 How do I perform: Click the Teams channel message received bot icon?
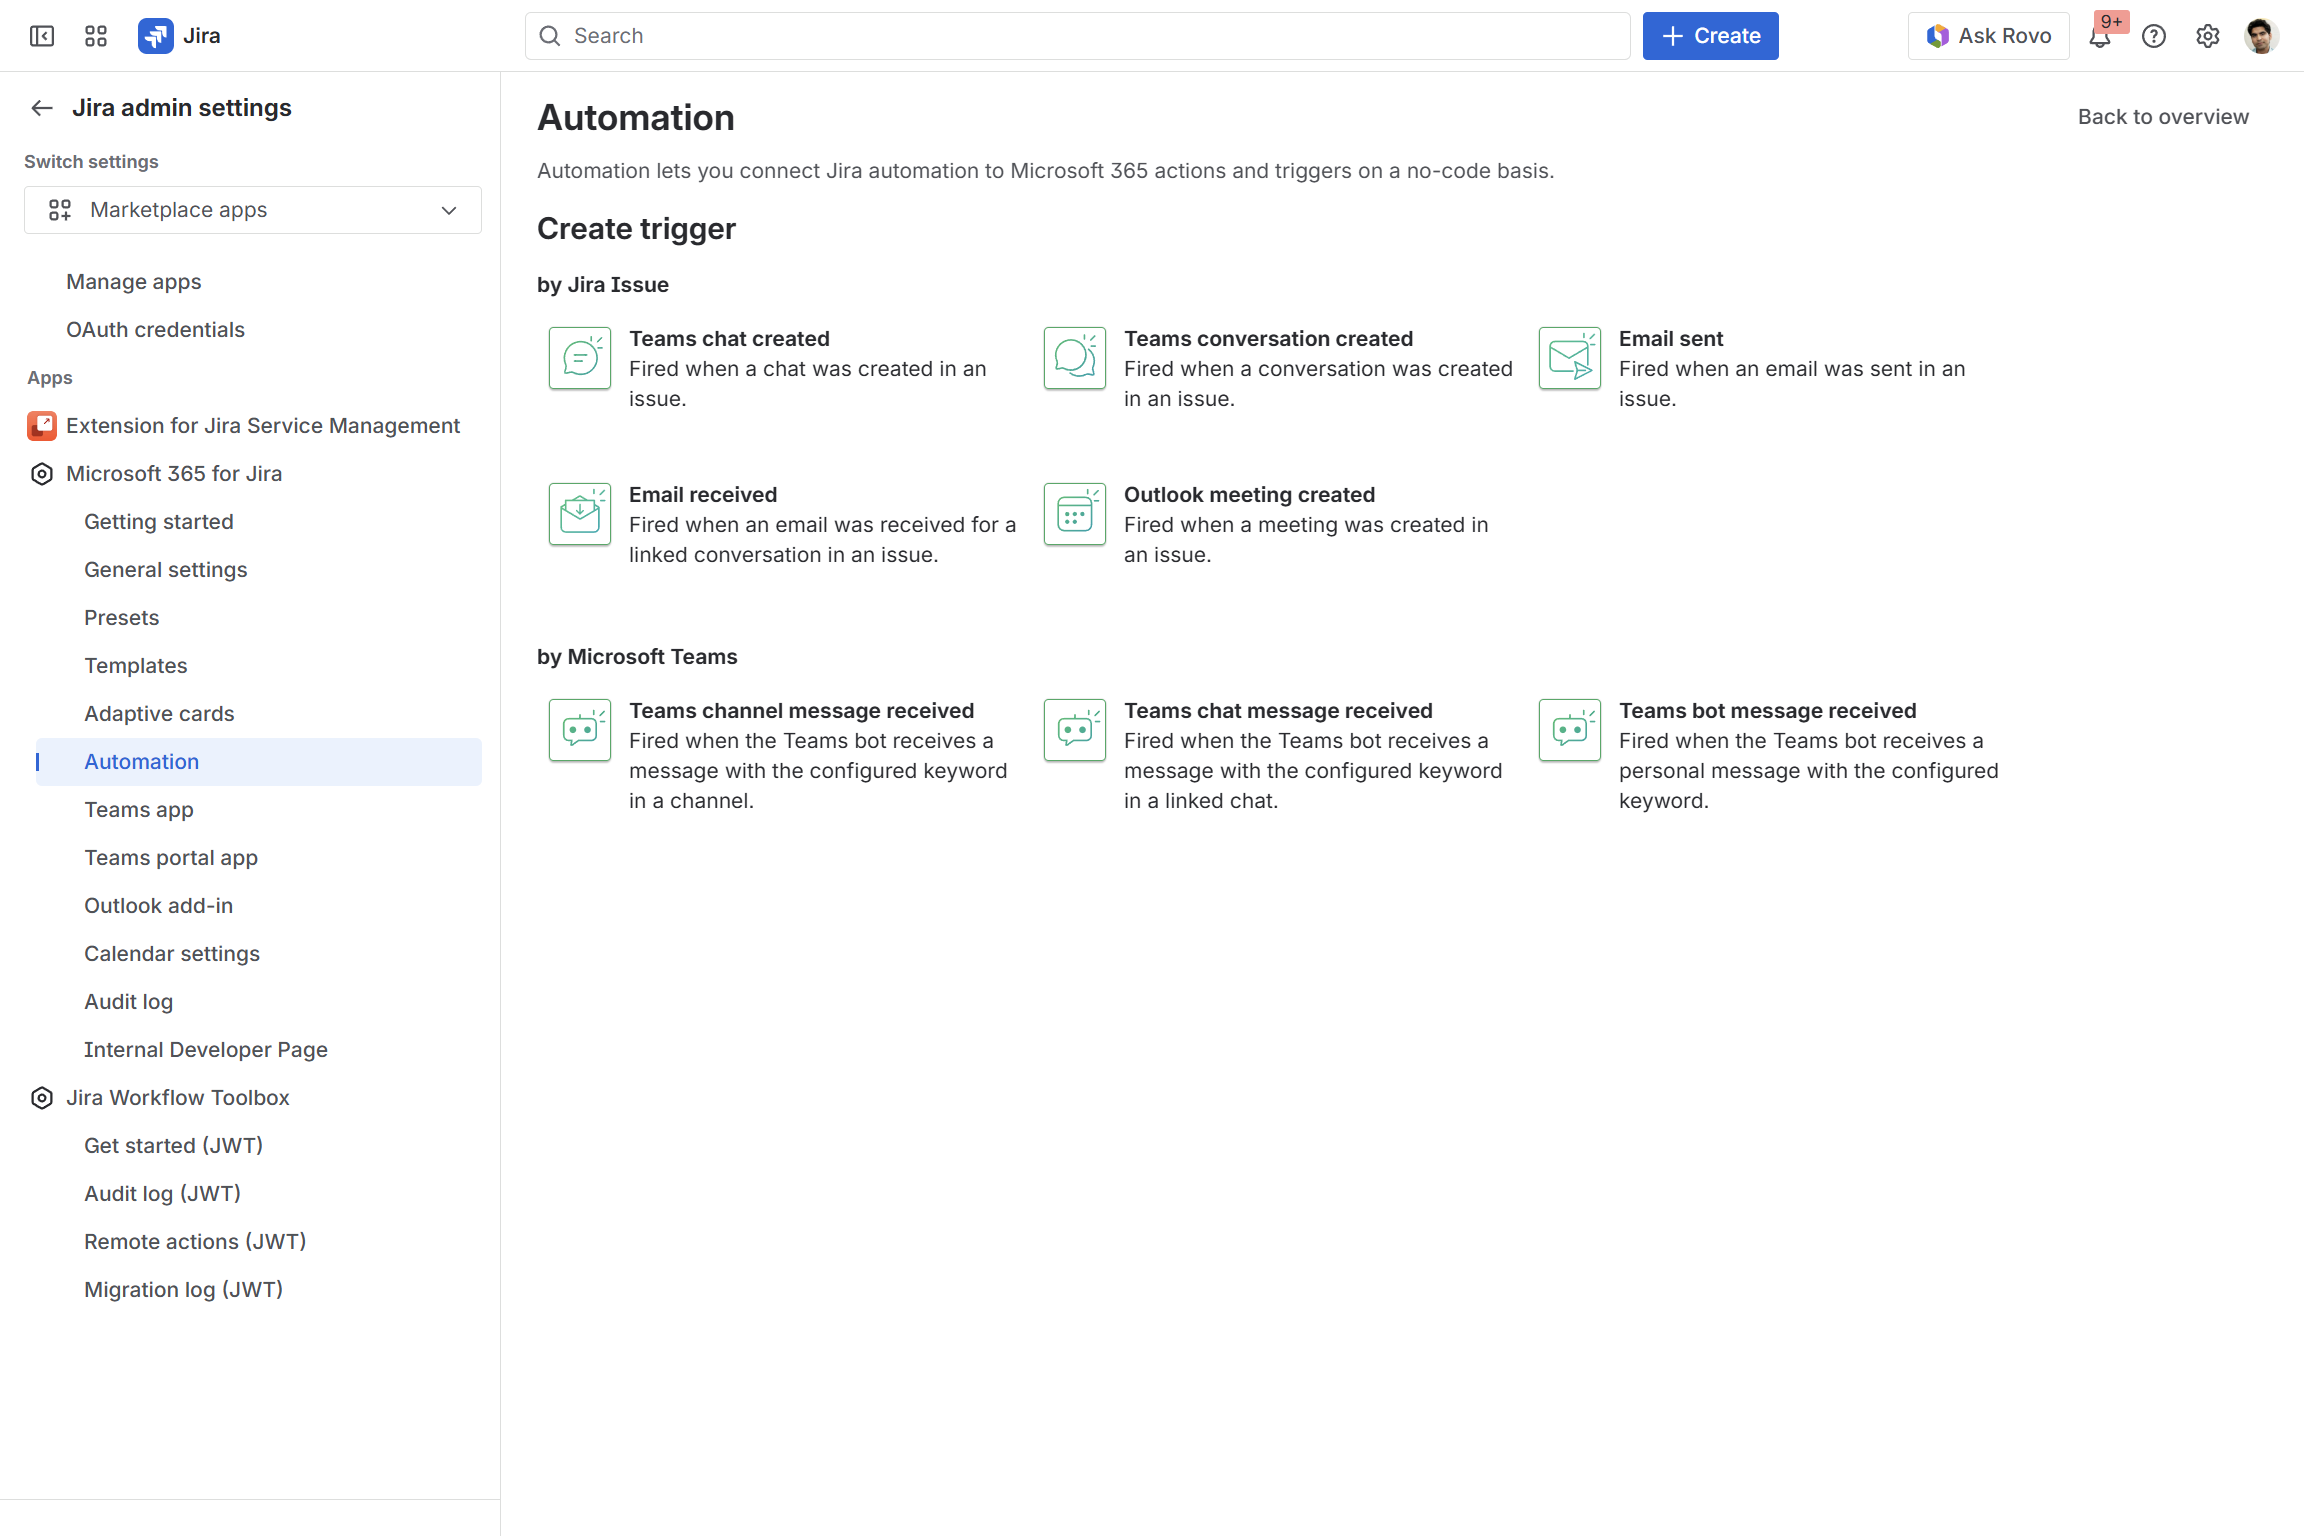(580, 730)
